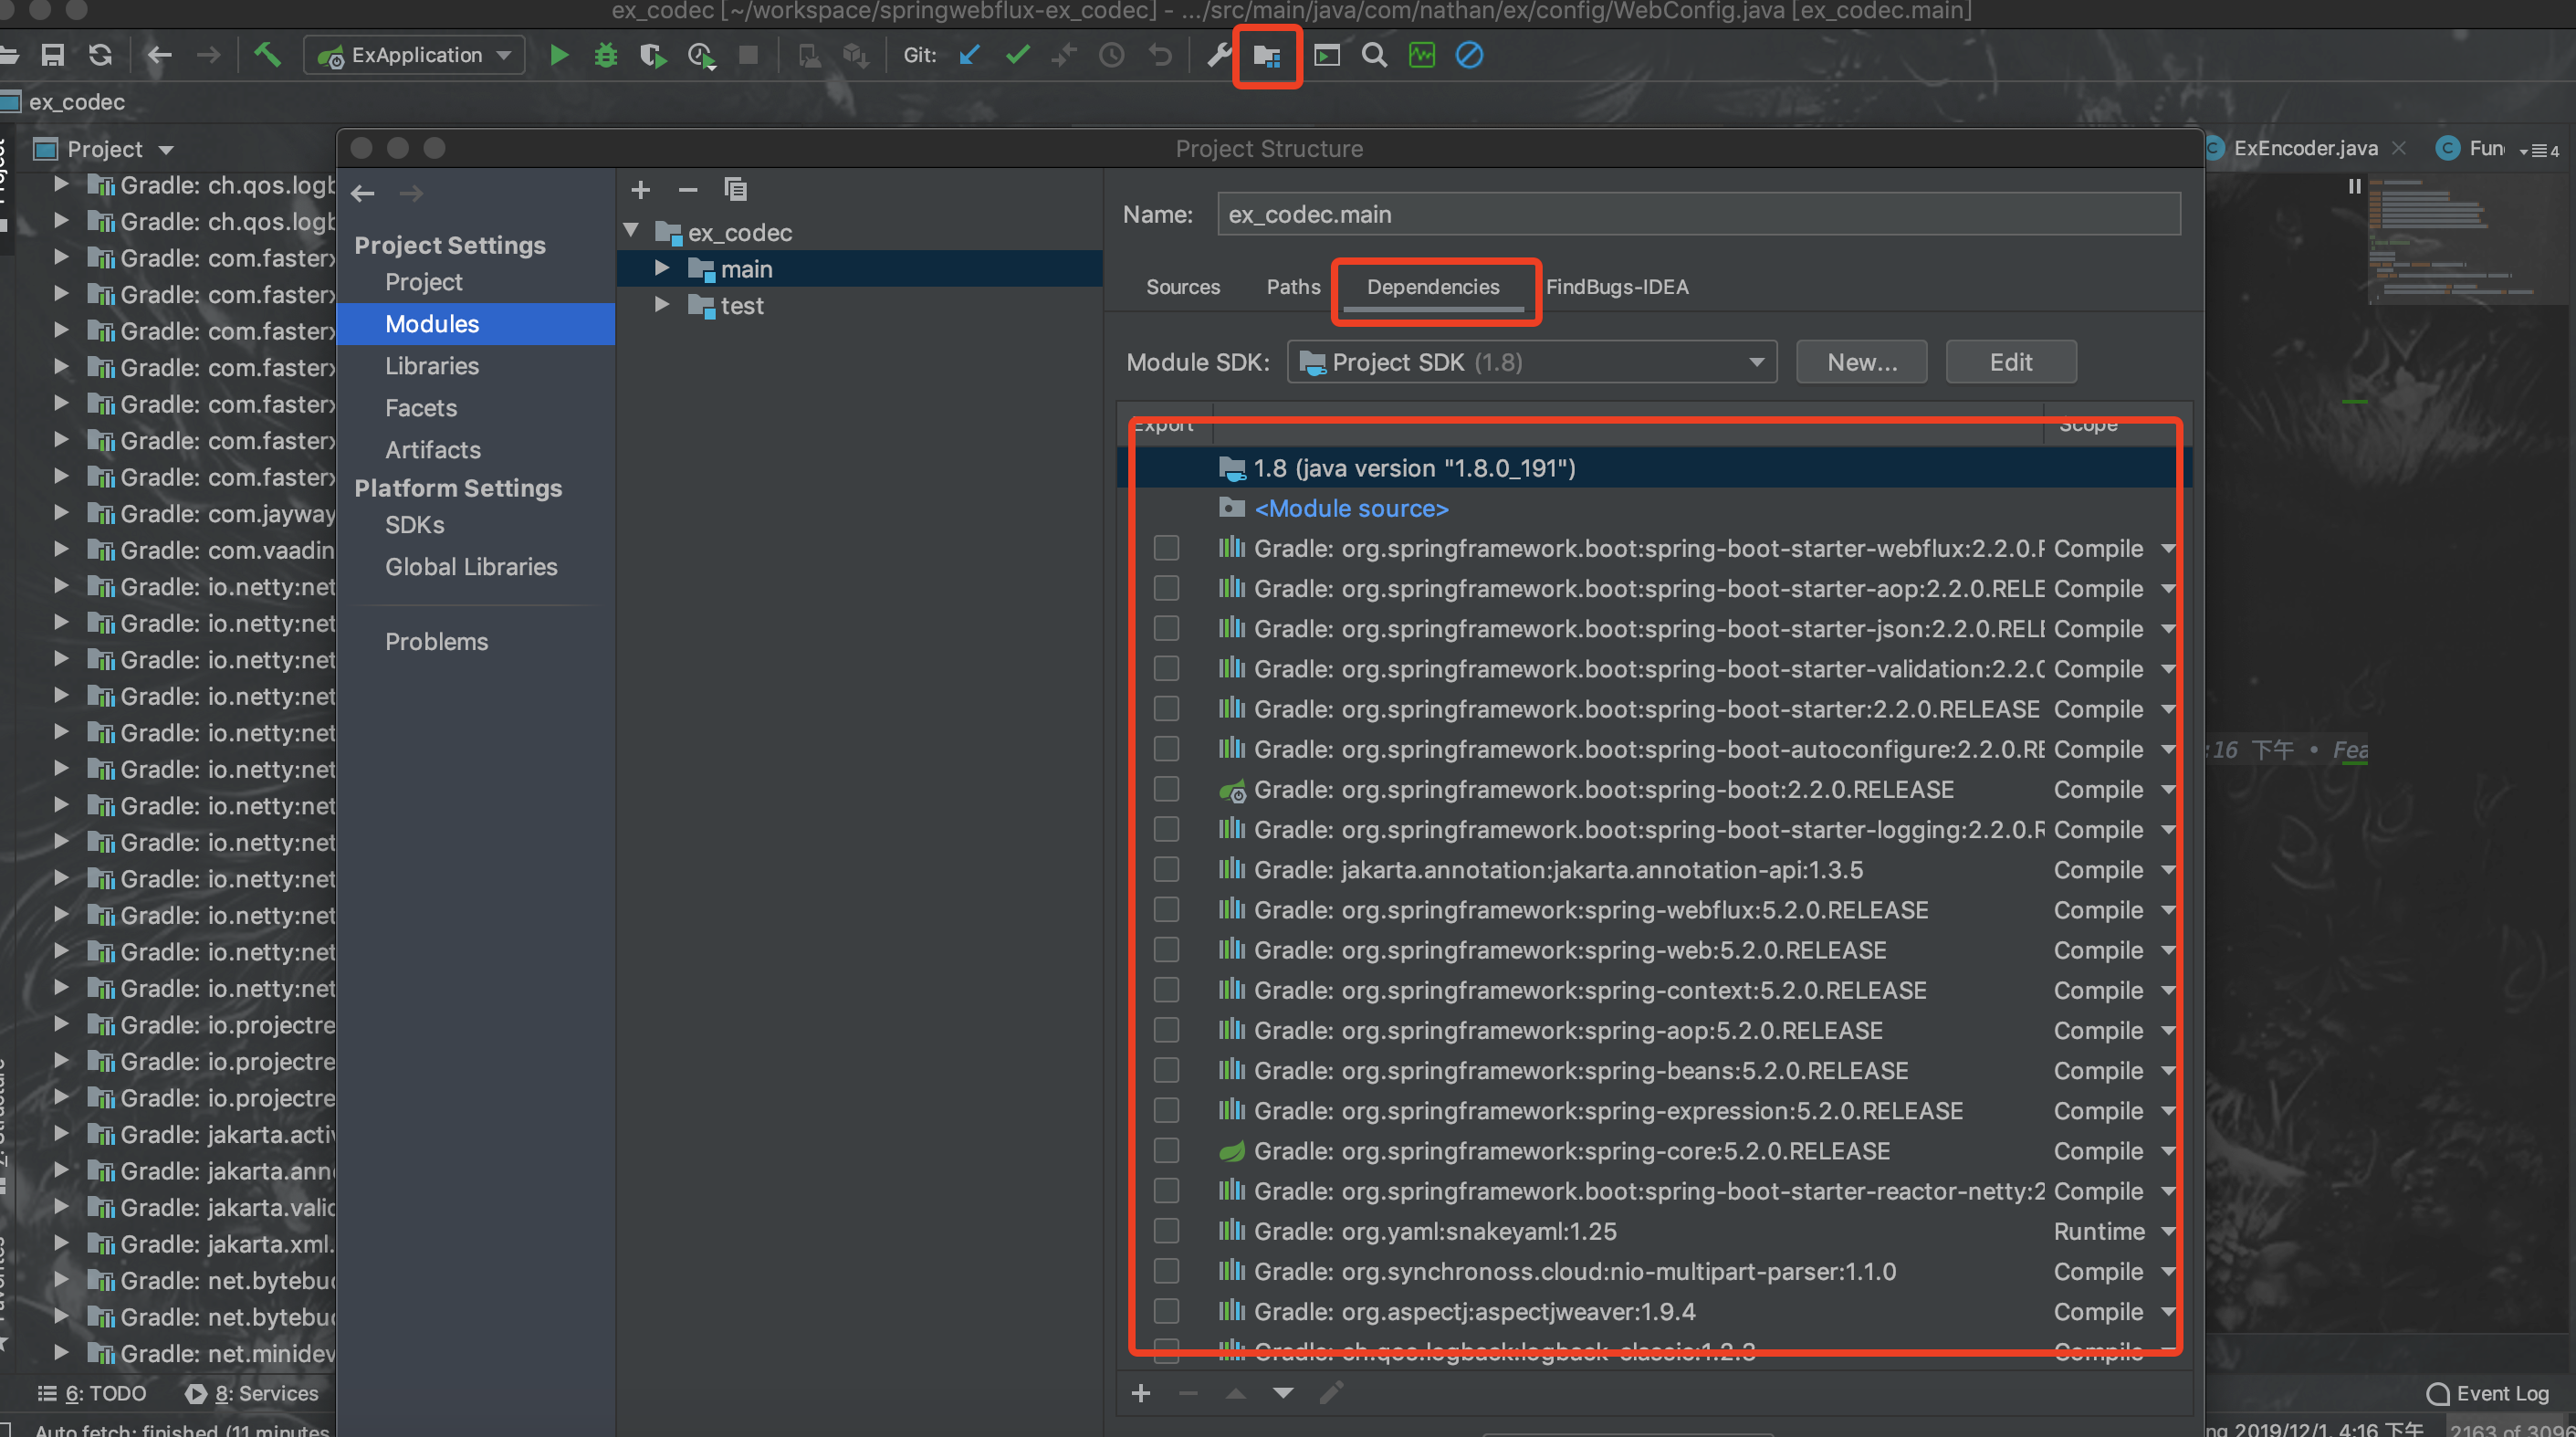The width and height of the screenshot is (2576, 1437).
Task: Click the New... SDK button
Action: (x=1861, y=362)
